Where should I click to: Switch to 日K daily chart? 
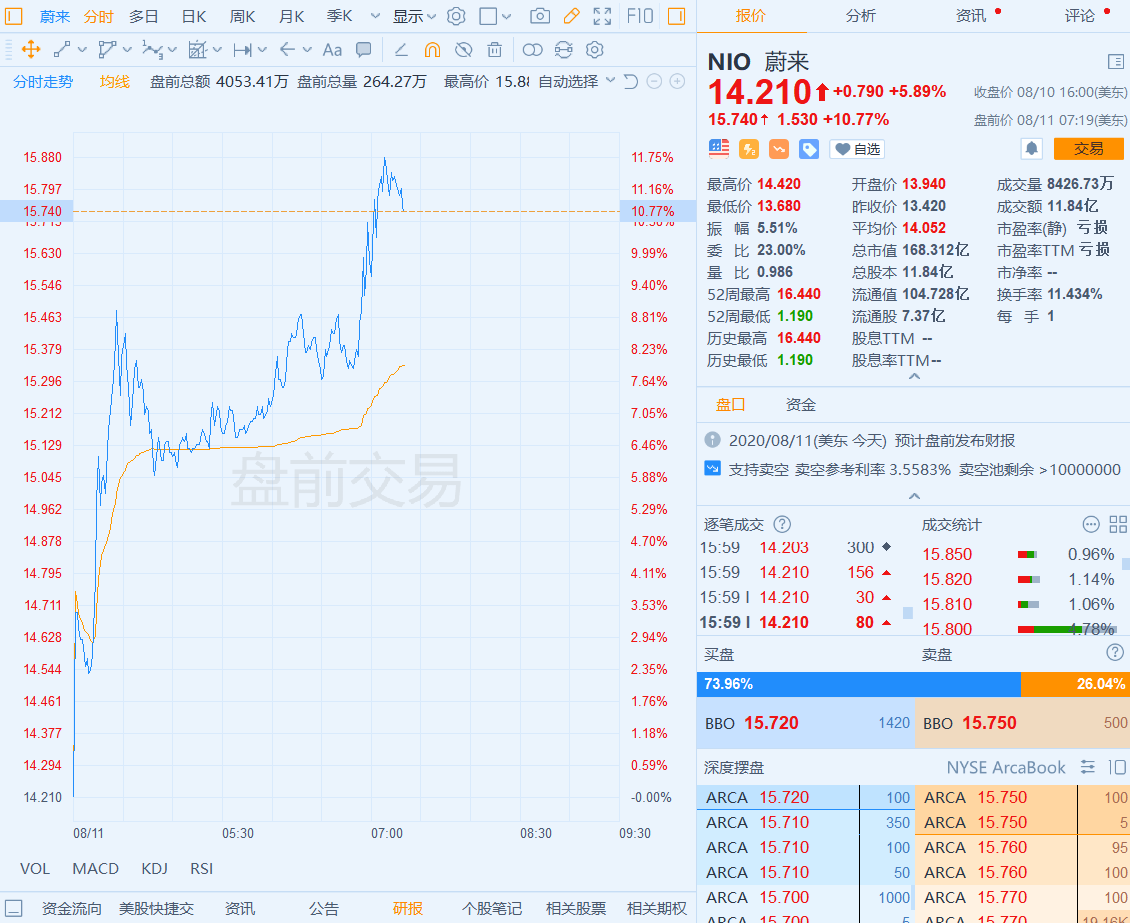coord(194,16)
